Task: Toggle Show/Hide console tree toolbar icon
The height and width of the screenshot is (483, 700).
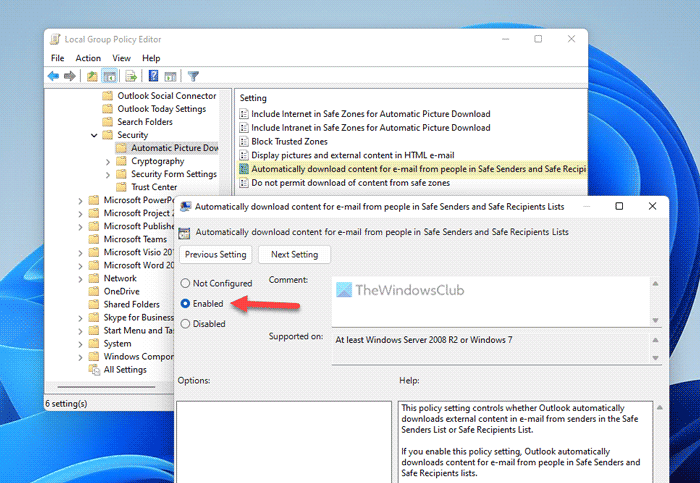Action: 109,76
